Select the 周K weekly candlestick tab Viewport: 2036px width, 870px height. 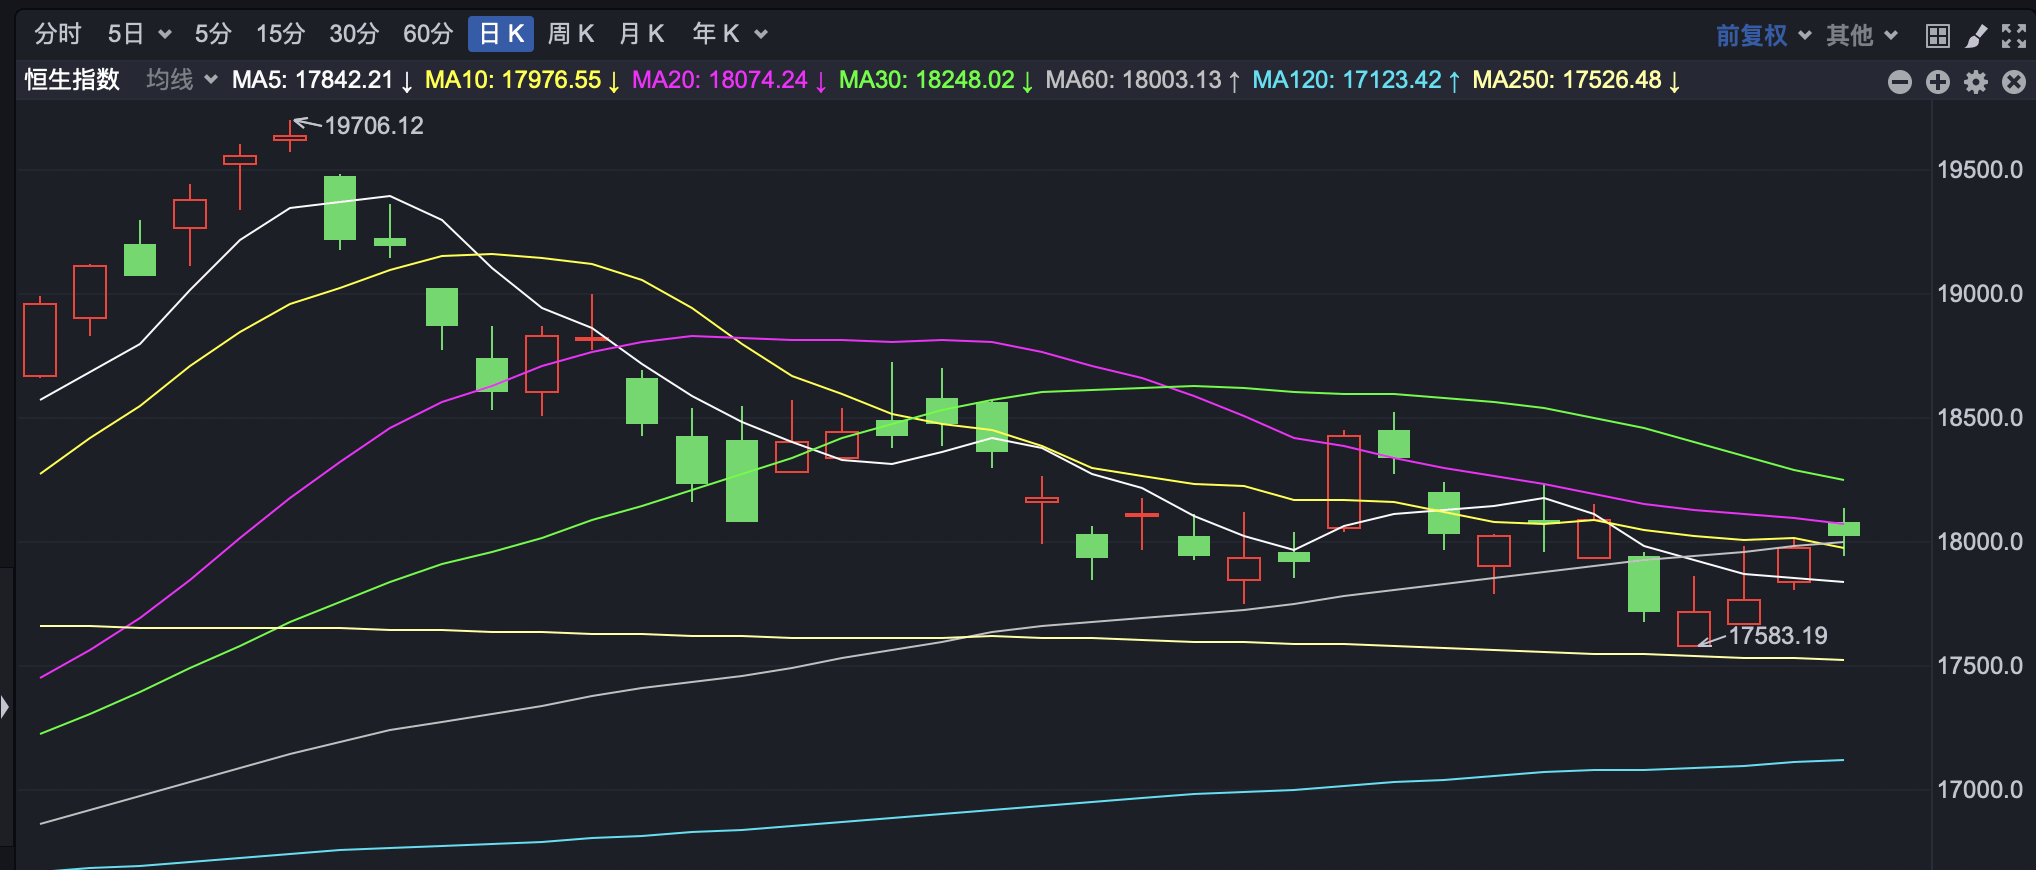point(571,34)
